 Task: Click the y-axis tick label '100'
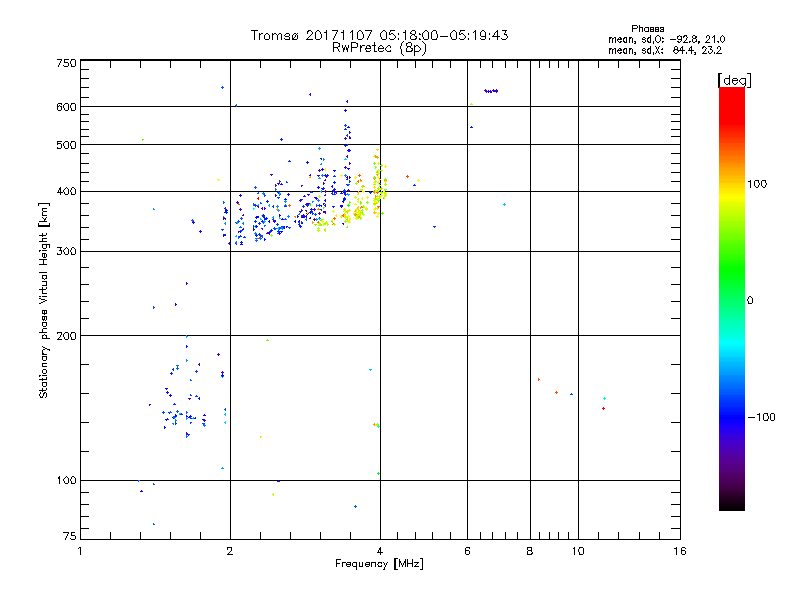[x=66, y=481]
